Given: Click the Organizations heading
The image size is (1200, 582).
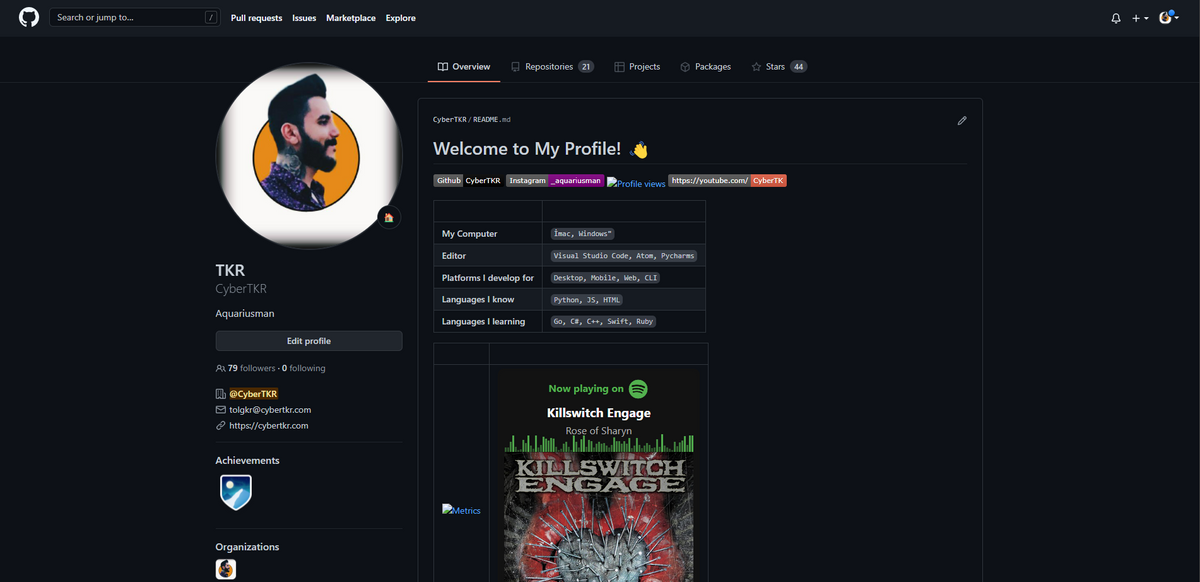Looking at the screenshot, I should (248, 547).
